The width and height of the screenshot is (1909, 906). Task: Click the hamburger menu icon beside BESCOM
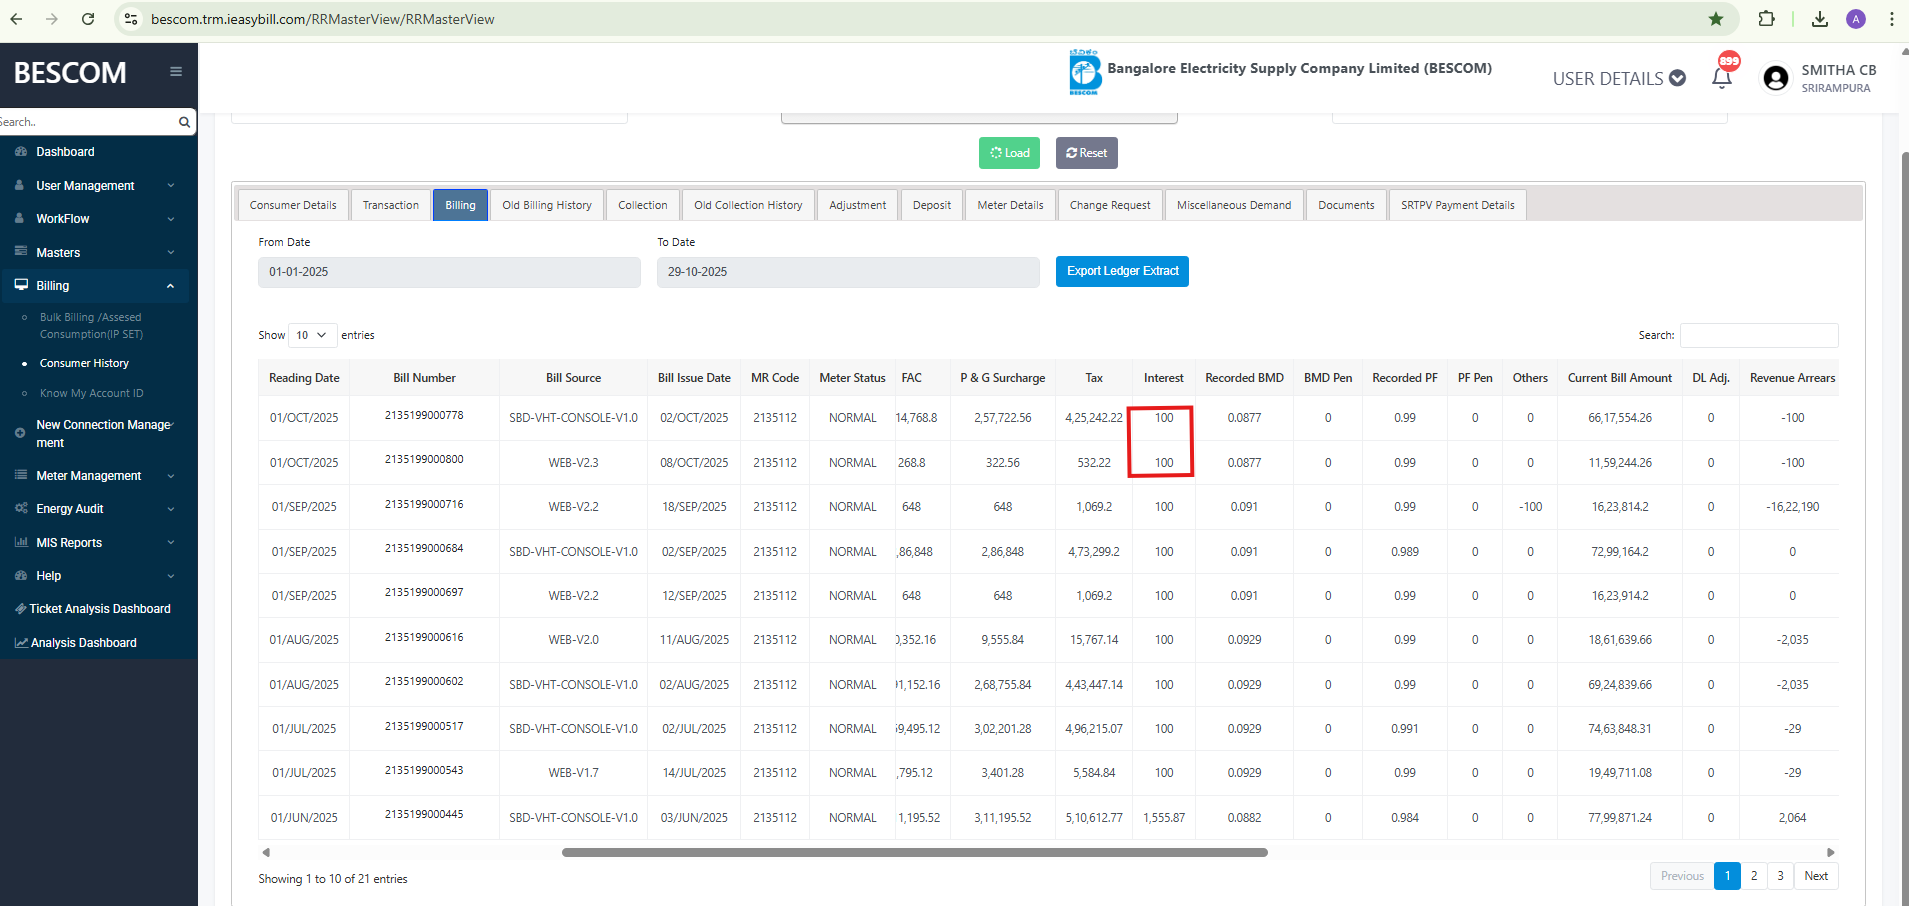tap(176, 72)
